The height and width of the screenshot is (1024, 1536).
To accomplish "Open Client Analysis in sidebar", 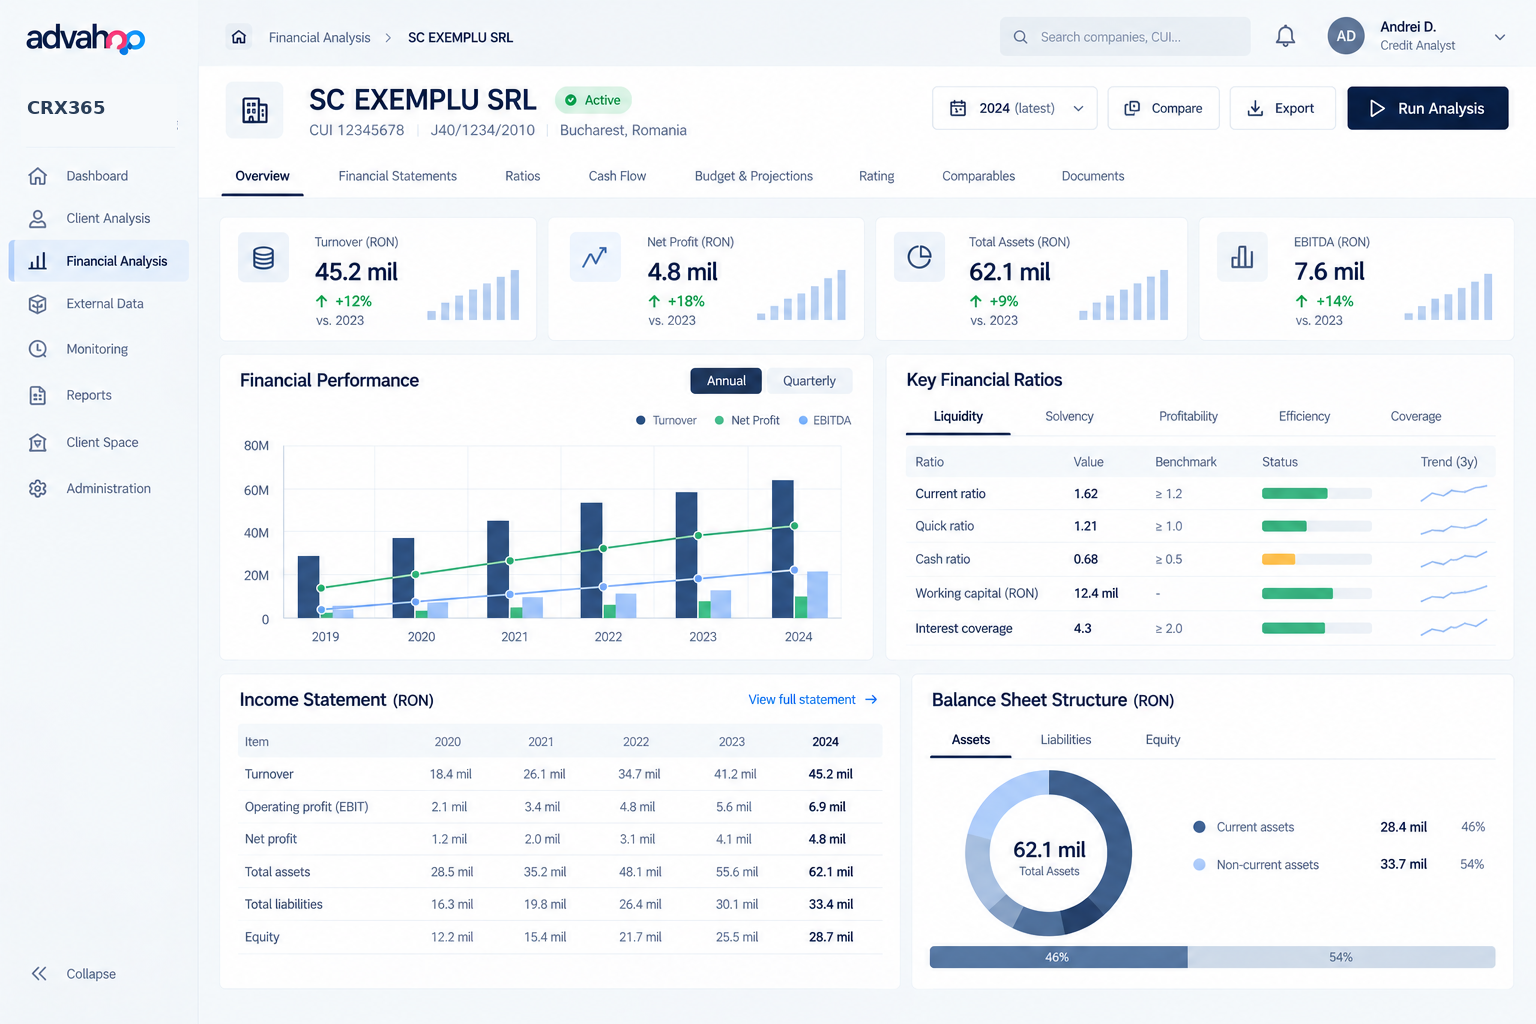I will tap(98, 218).
